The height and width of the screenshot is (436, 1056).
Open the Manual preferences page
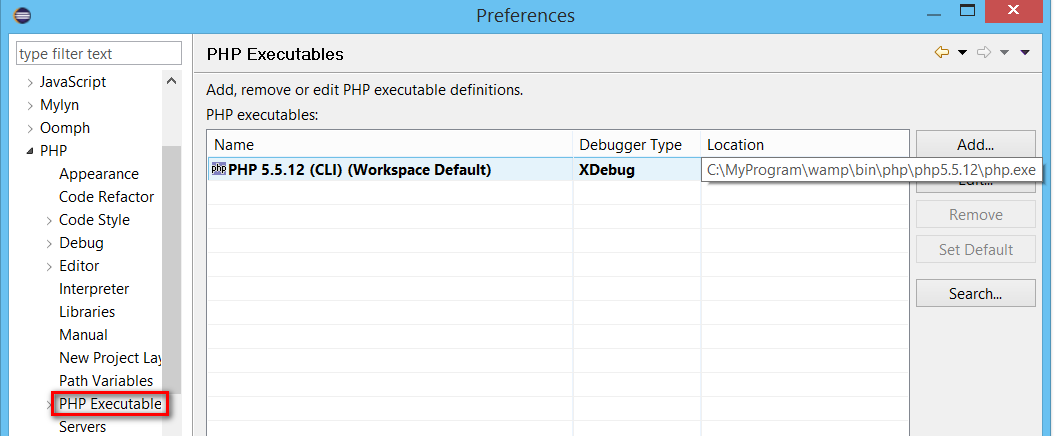coord(83,334)
